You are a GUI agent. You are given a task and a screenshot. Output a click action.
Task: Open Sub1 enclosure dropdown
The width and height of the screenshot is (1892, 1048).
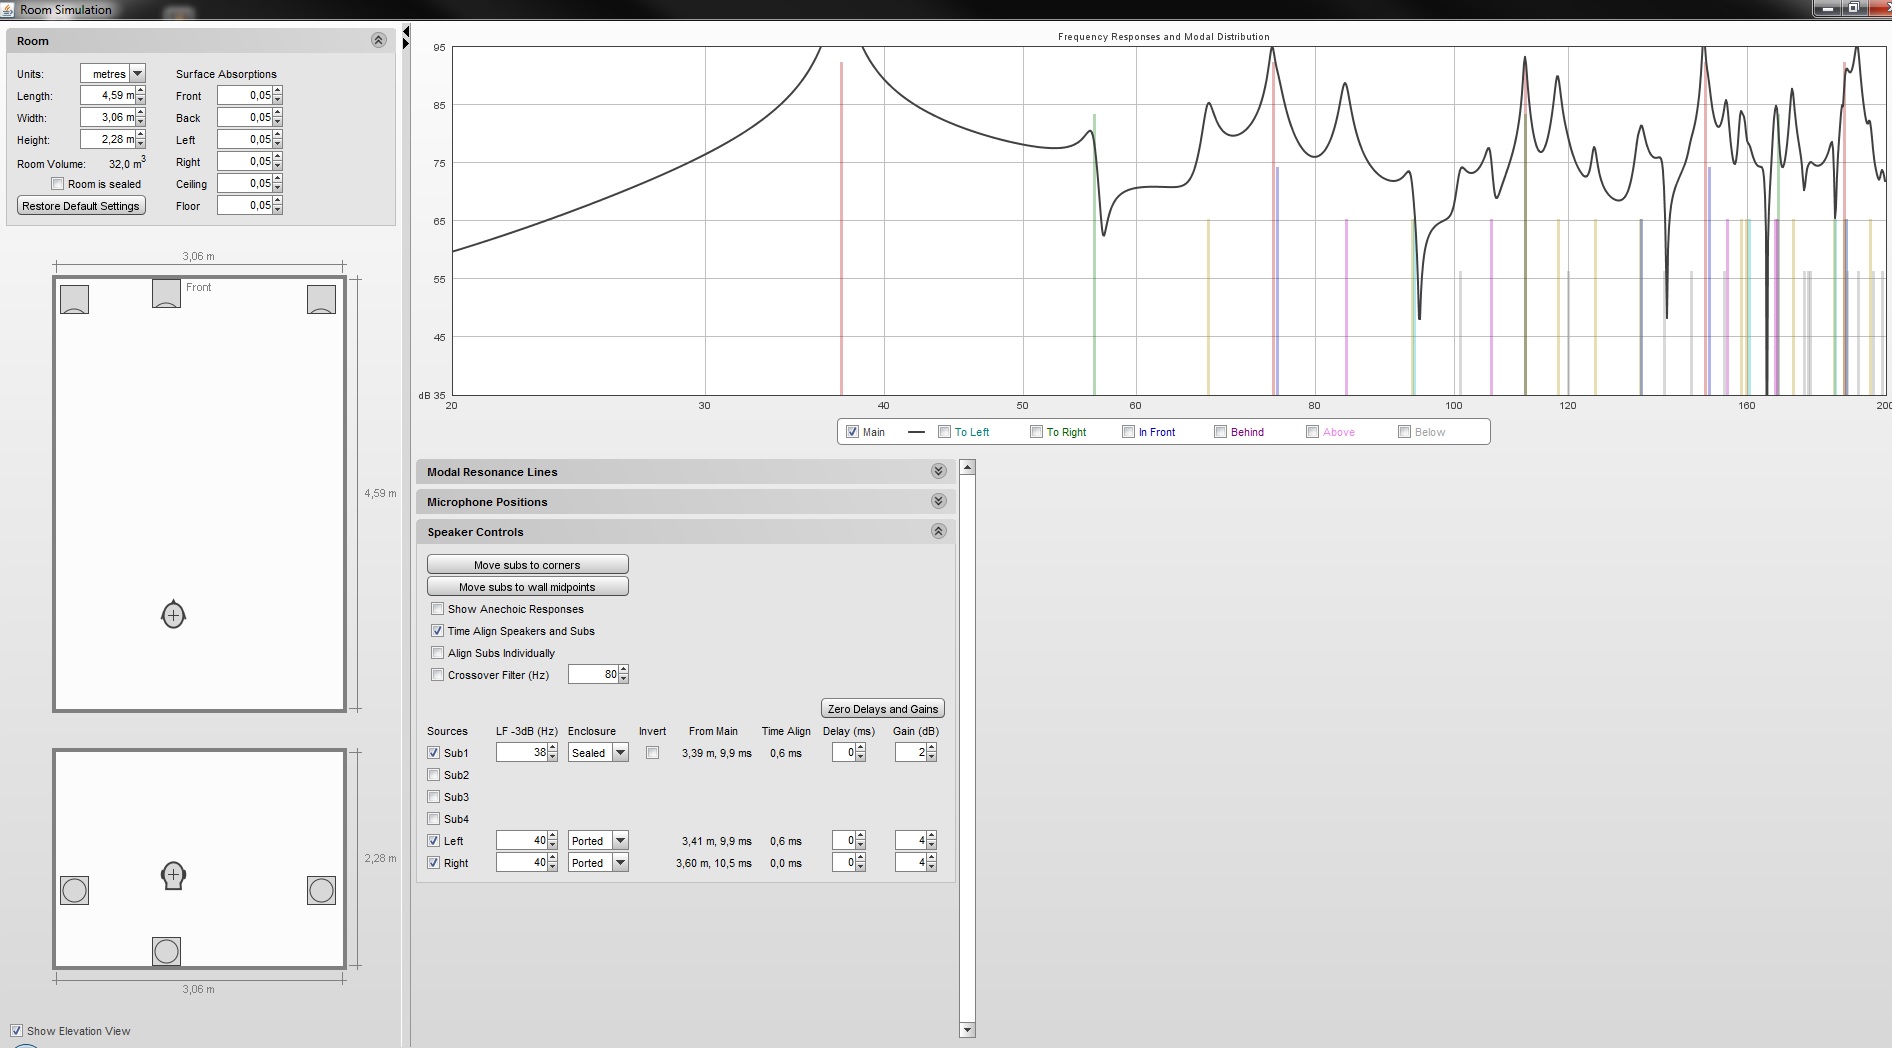point(620,753)
